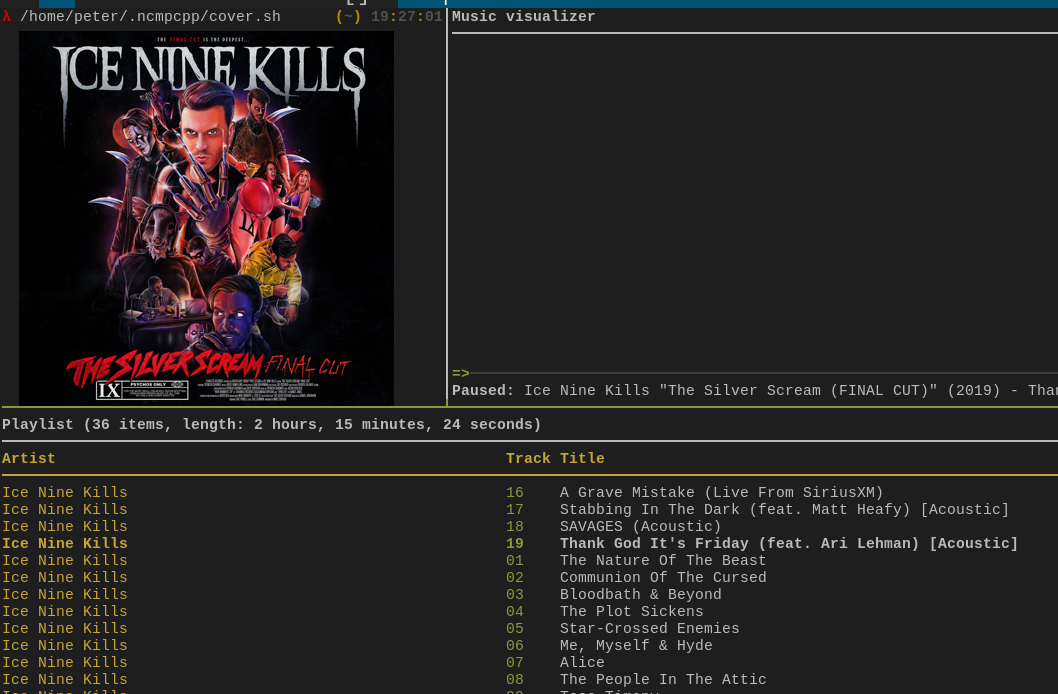This screenshot has height=694, width=1058.
Task: Click the Paused status label
Action: click(483, 391)
